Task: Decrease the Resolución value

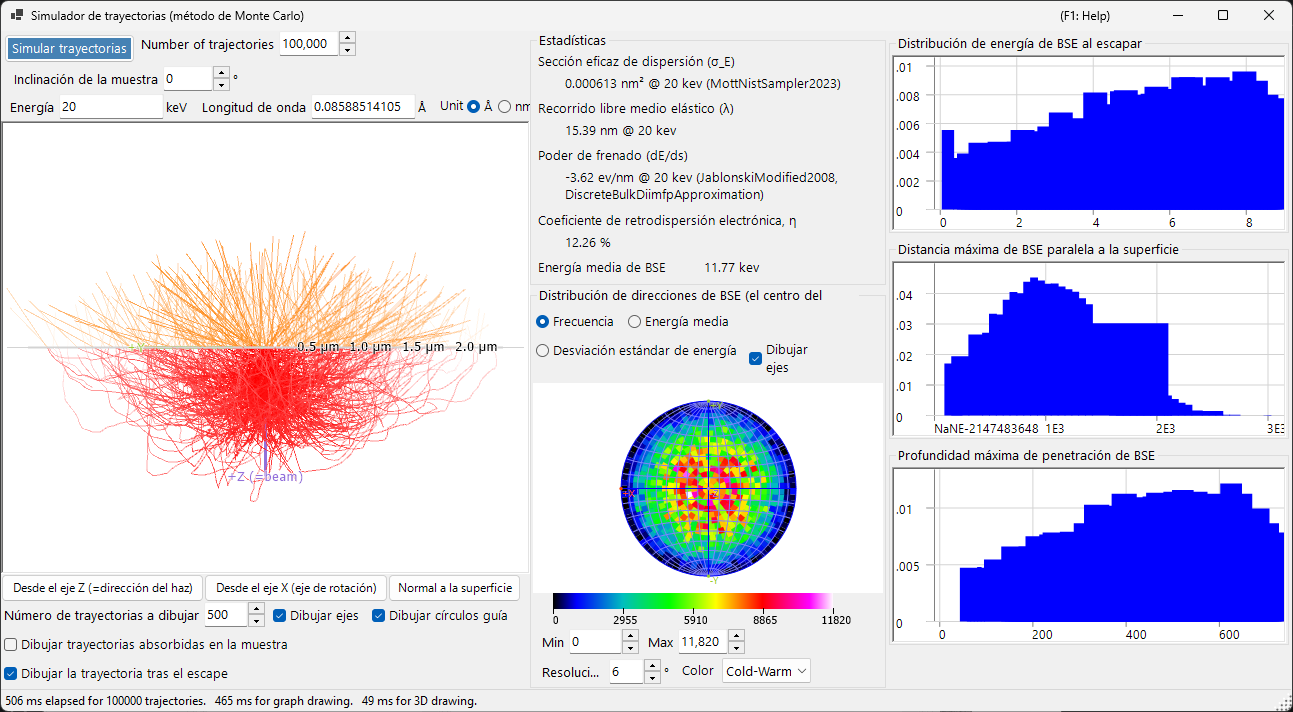Action: (653, 677)
